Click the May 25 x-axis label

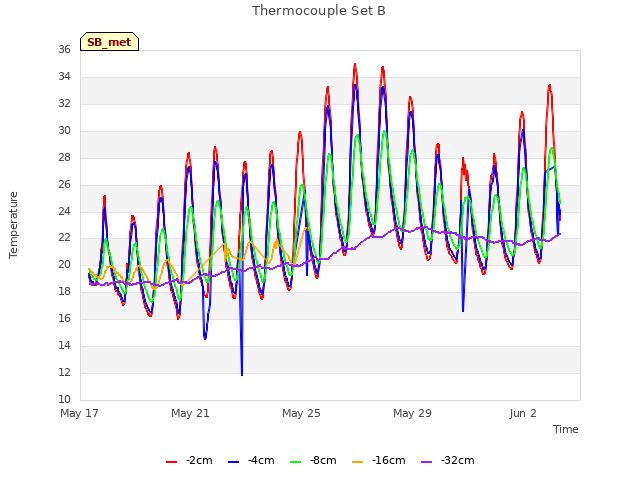point(302,413)
